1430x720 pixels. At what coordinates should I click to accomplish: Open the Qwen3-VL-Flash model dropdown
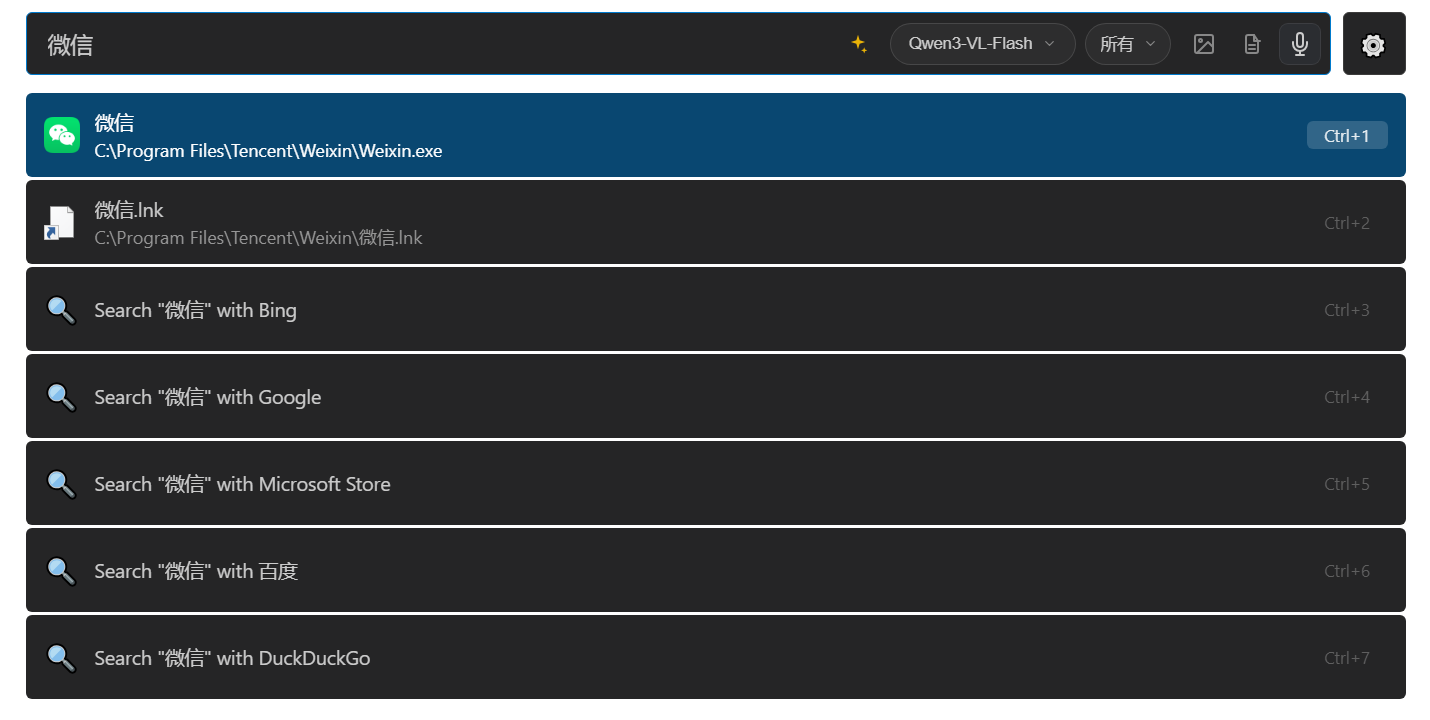pyautogui.click(x=982, y=44)
